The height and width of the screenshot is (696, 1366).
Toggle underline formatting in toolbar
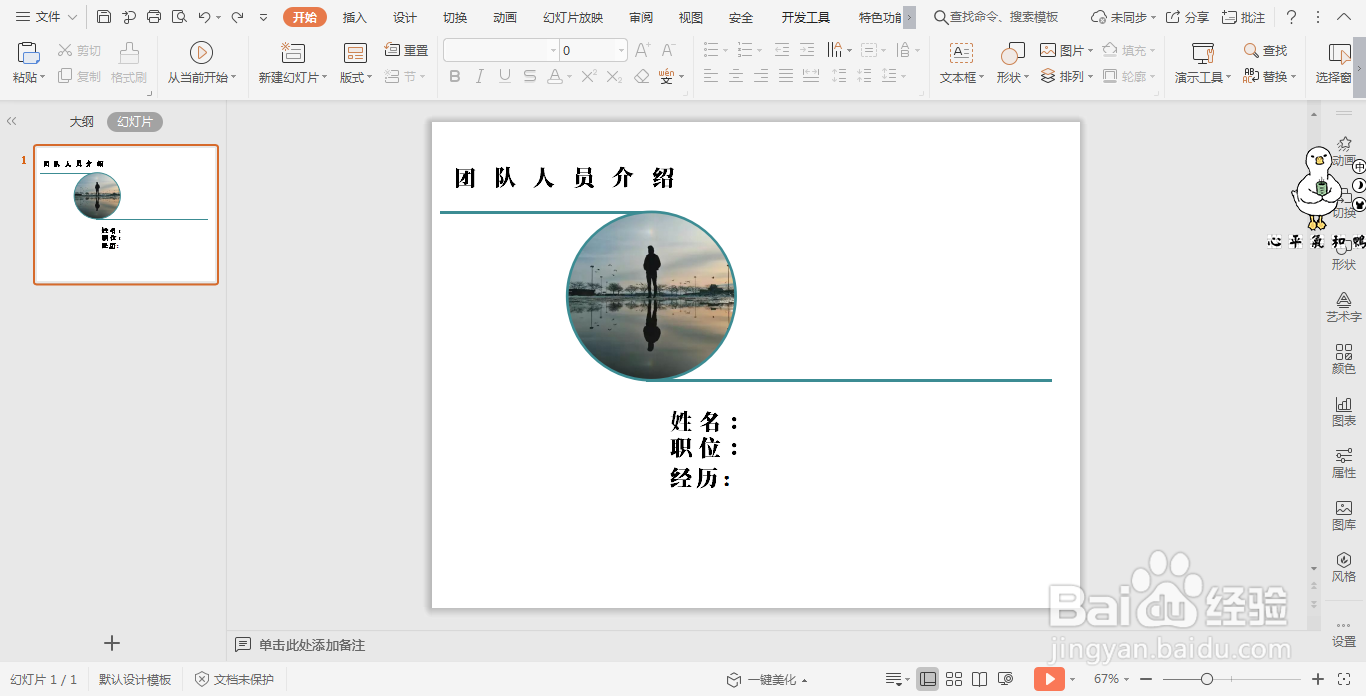click(x=503, y=77)
